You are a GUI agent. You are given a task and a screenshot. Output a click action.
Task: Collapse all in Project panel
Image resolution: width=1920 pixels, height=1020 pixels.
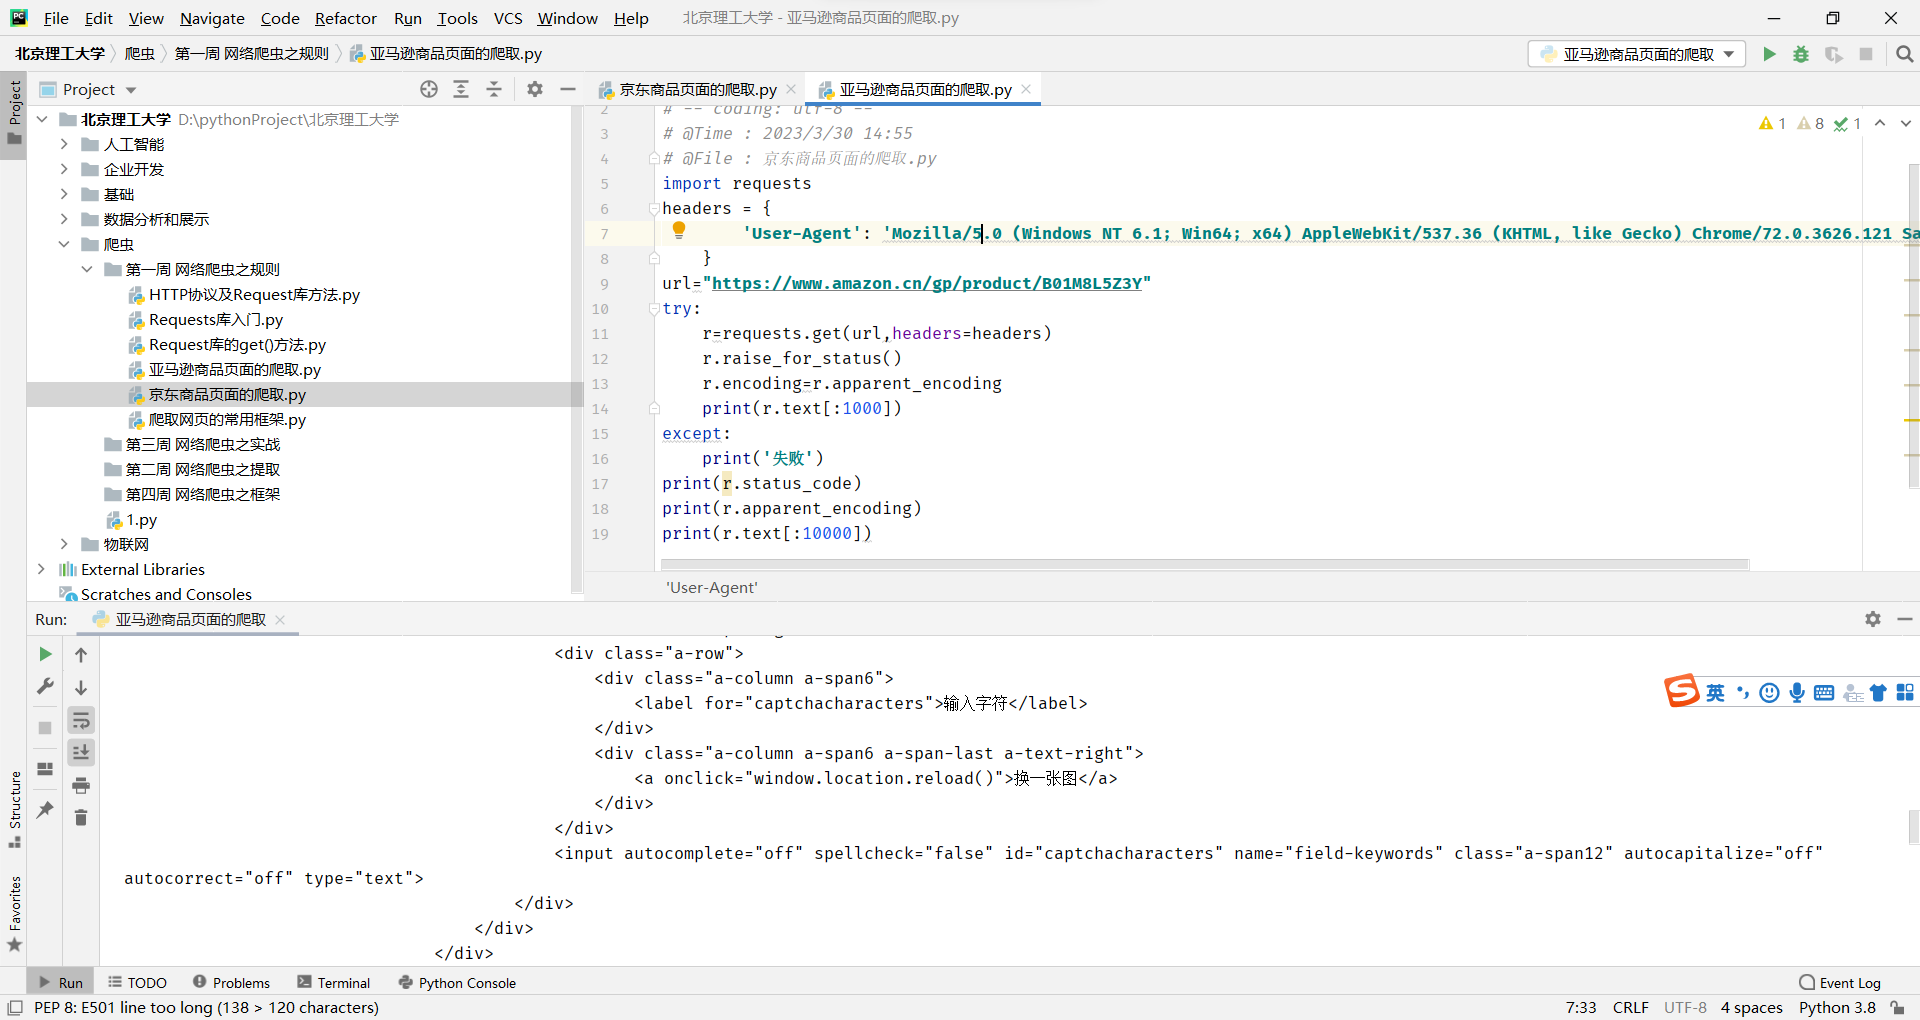[x=494, y=89]
